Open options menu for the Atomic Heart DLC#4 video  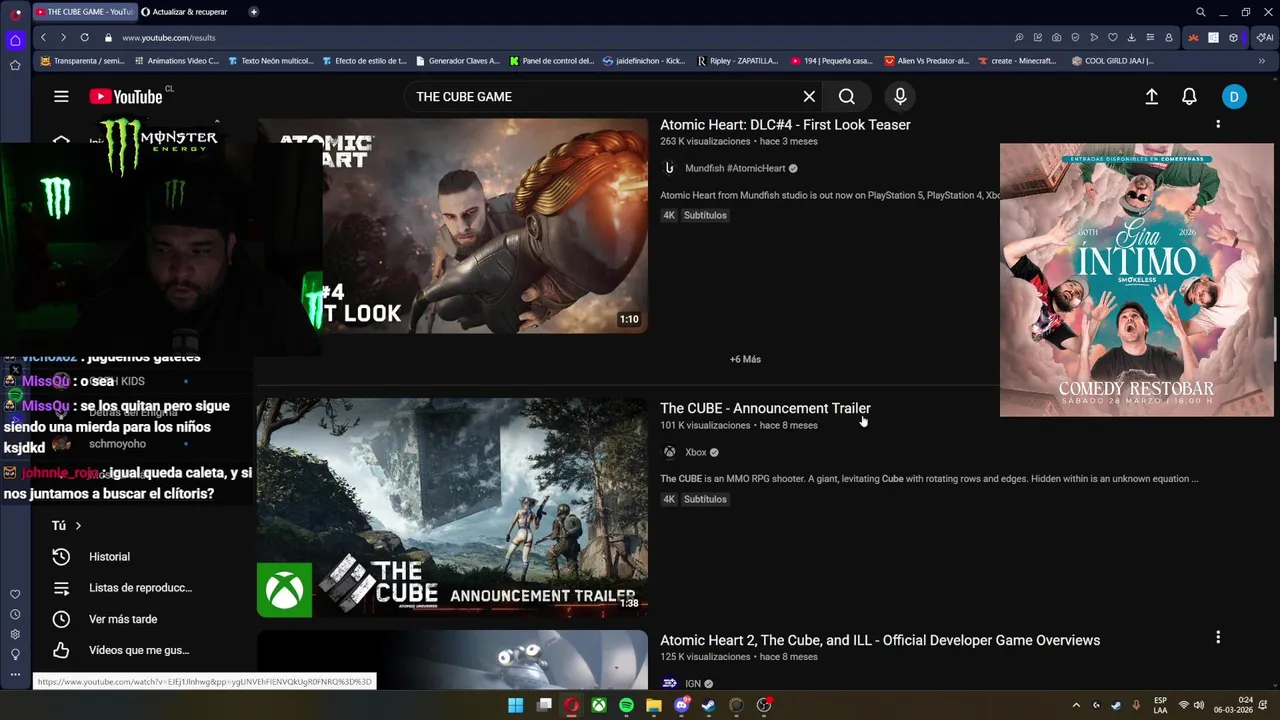pyautogui.click(x=1218, y=124)
